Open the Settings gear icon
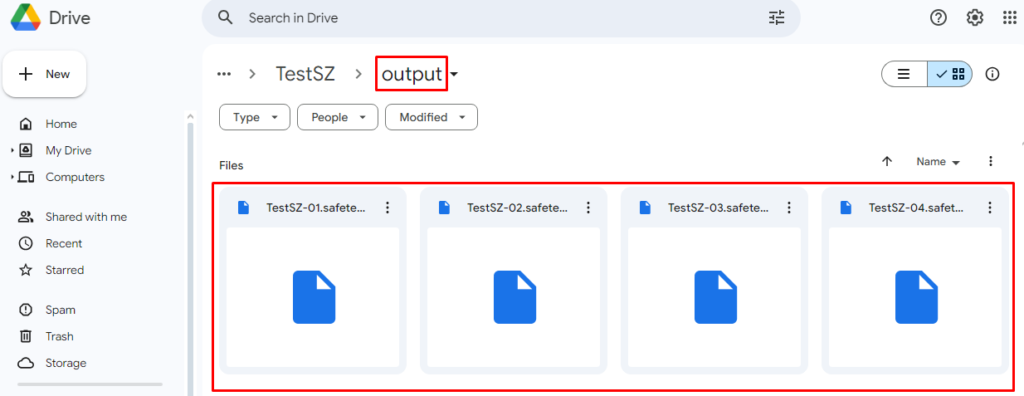Viewport: 1024px width, 396px height. pyautogui.click(x=975, y=18)
